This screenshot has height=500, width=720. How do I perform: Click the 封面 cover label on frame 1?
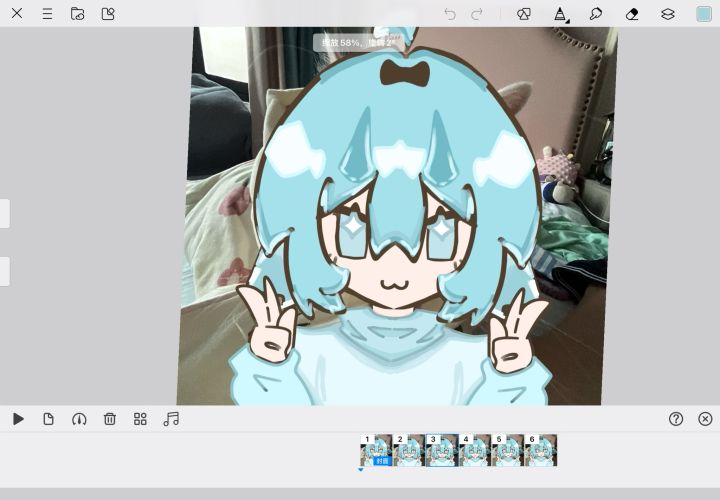coord(382,461)
